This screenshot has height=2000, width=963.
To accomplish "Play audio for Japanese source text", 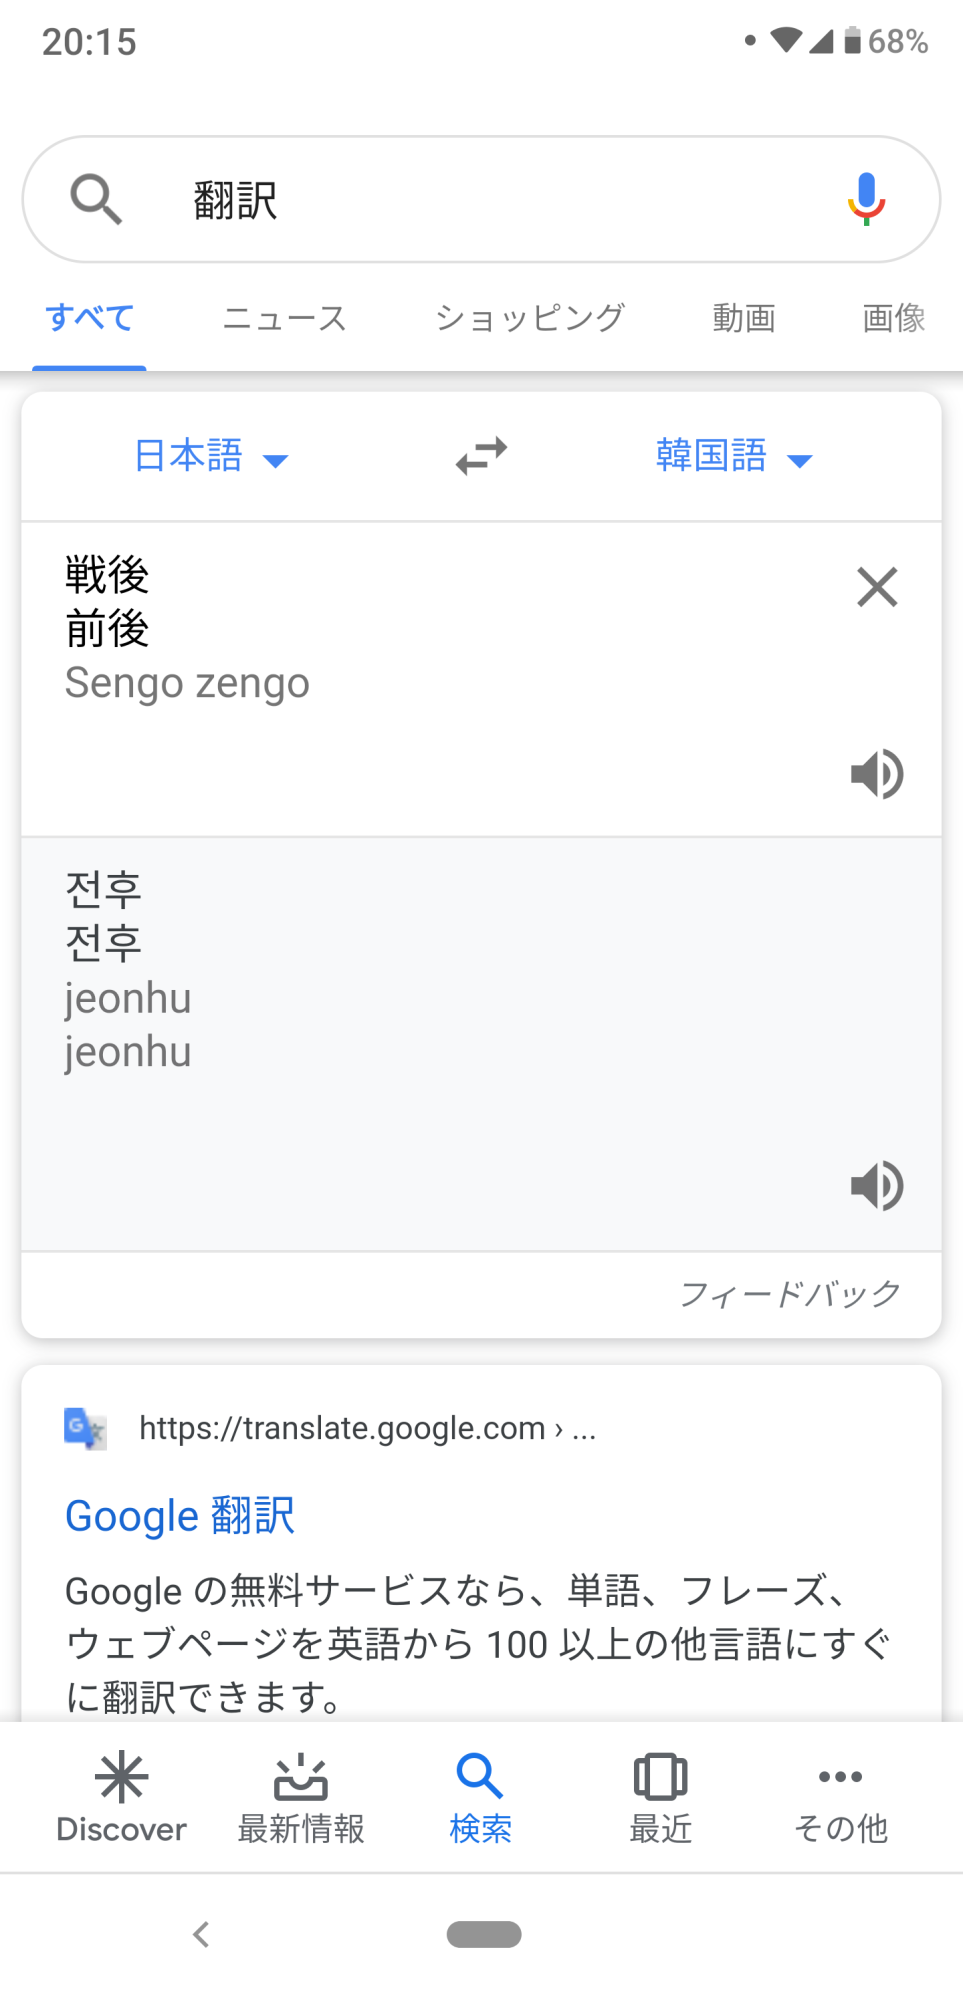I will (x=877, y=774).
